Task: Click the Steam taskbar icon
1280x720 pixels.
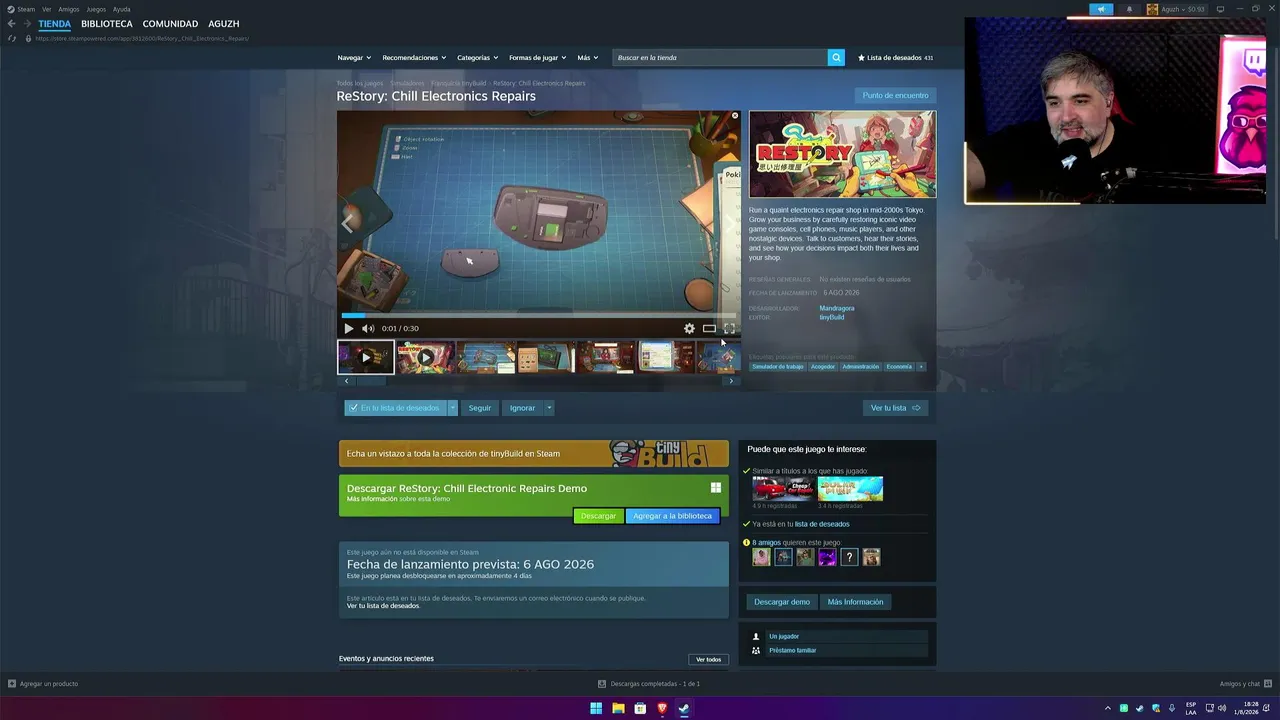Action: point(684,708)
